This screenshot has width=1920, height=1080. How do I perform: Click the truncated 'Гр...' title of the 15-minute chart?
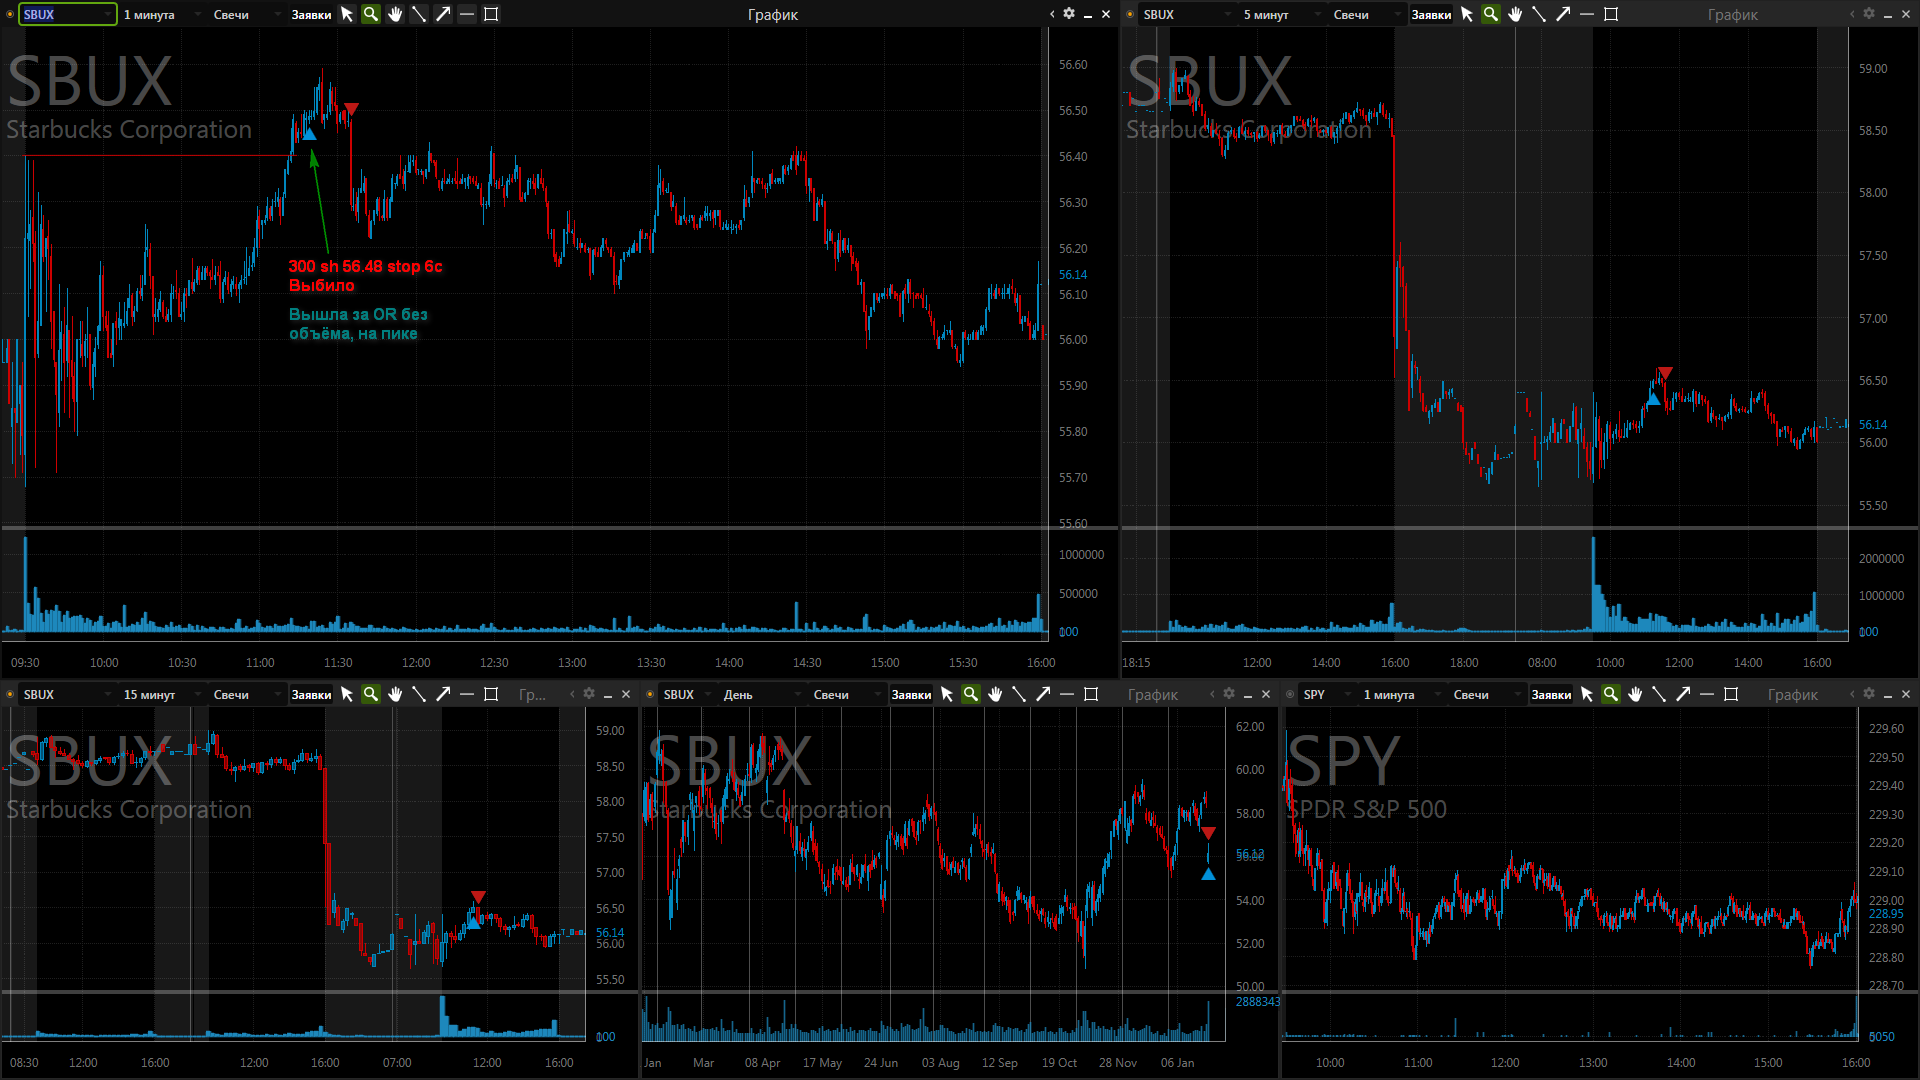(533, 694)
